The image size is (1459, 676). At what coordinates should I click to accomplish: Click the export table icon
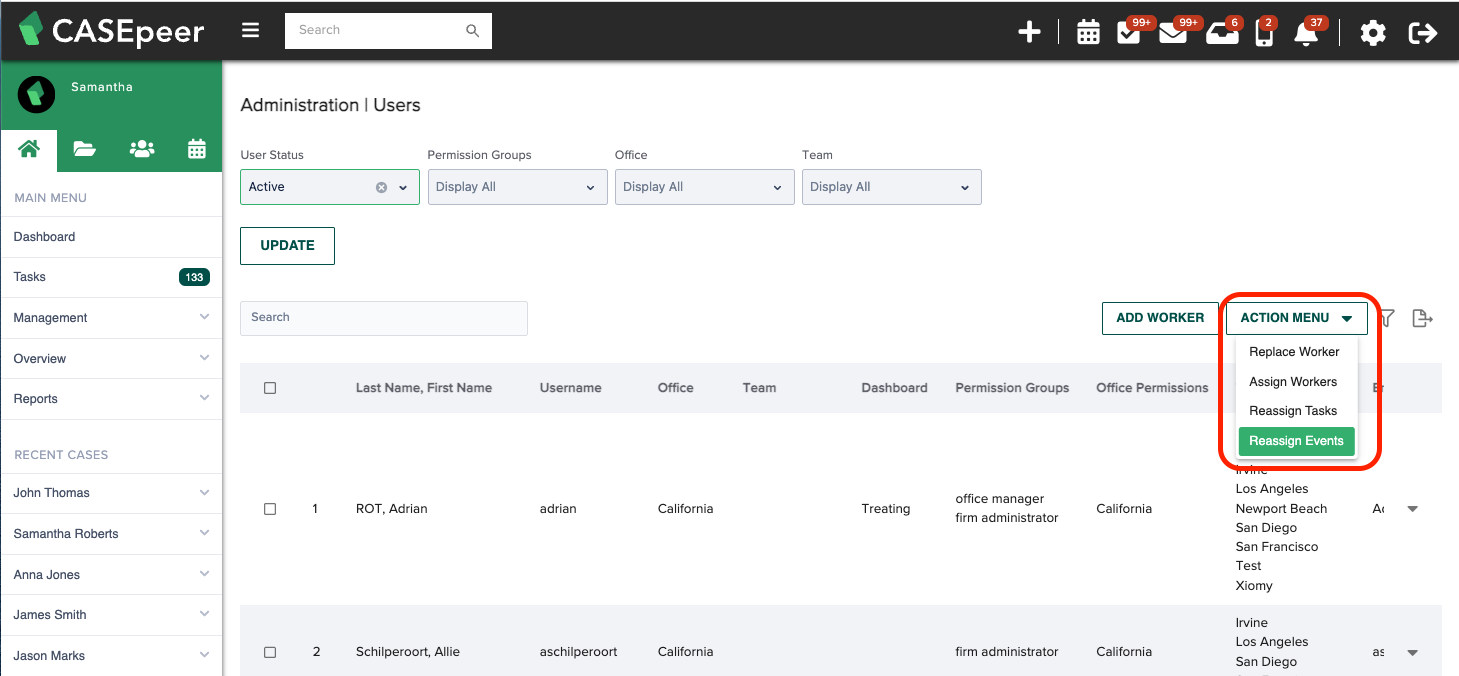pyautogui.click(x=1422, y=318)
